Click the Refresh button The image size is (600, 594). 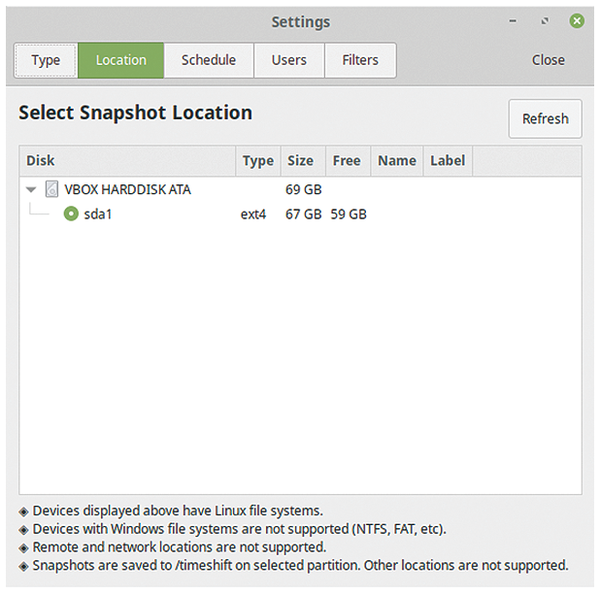[x=545, y=119]
